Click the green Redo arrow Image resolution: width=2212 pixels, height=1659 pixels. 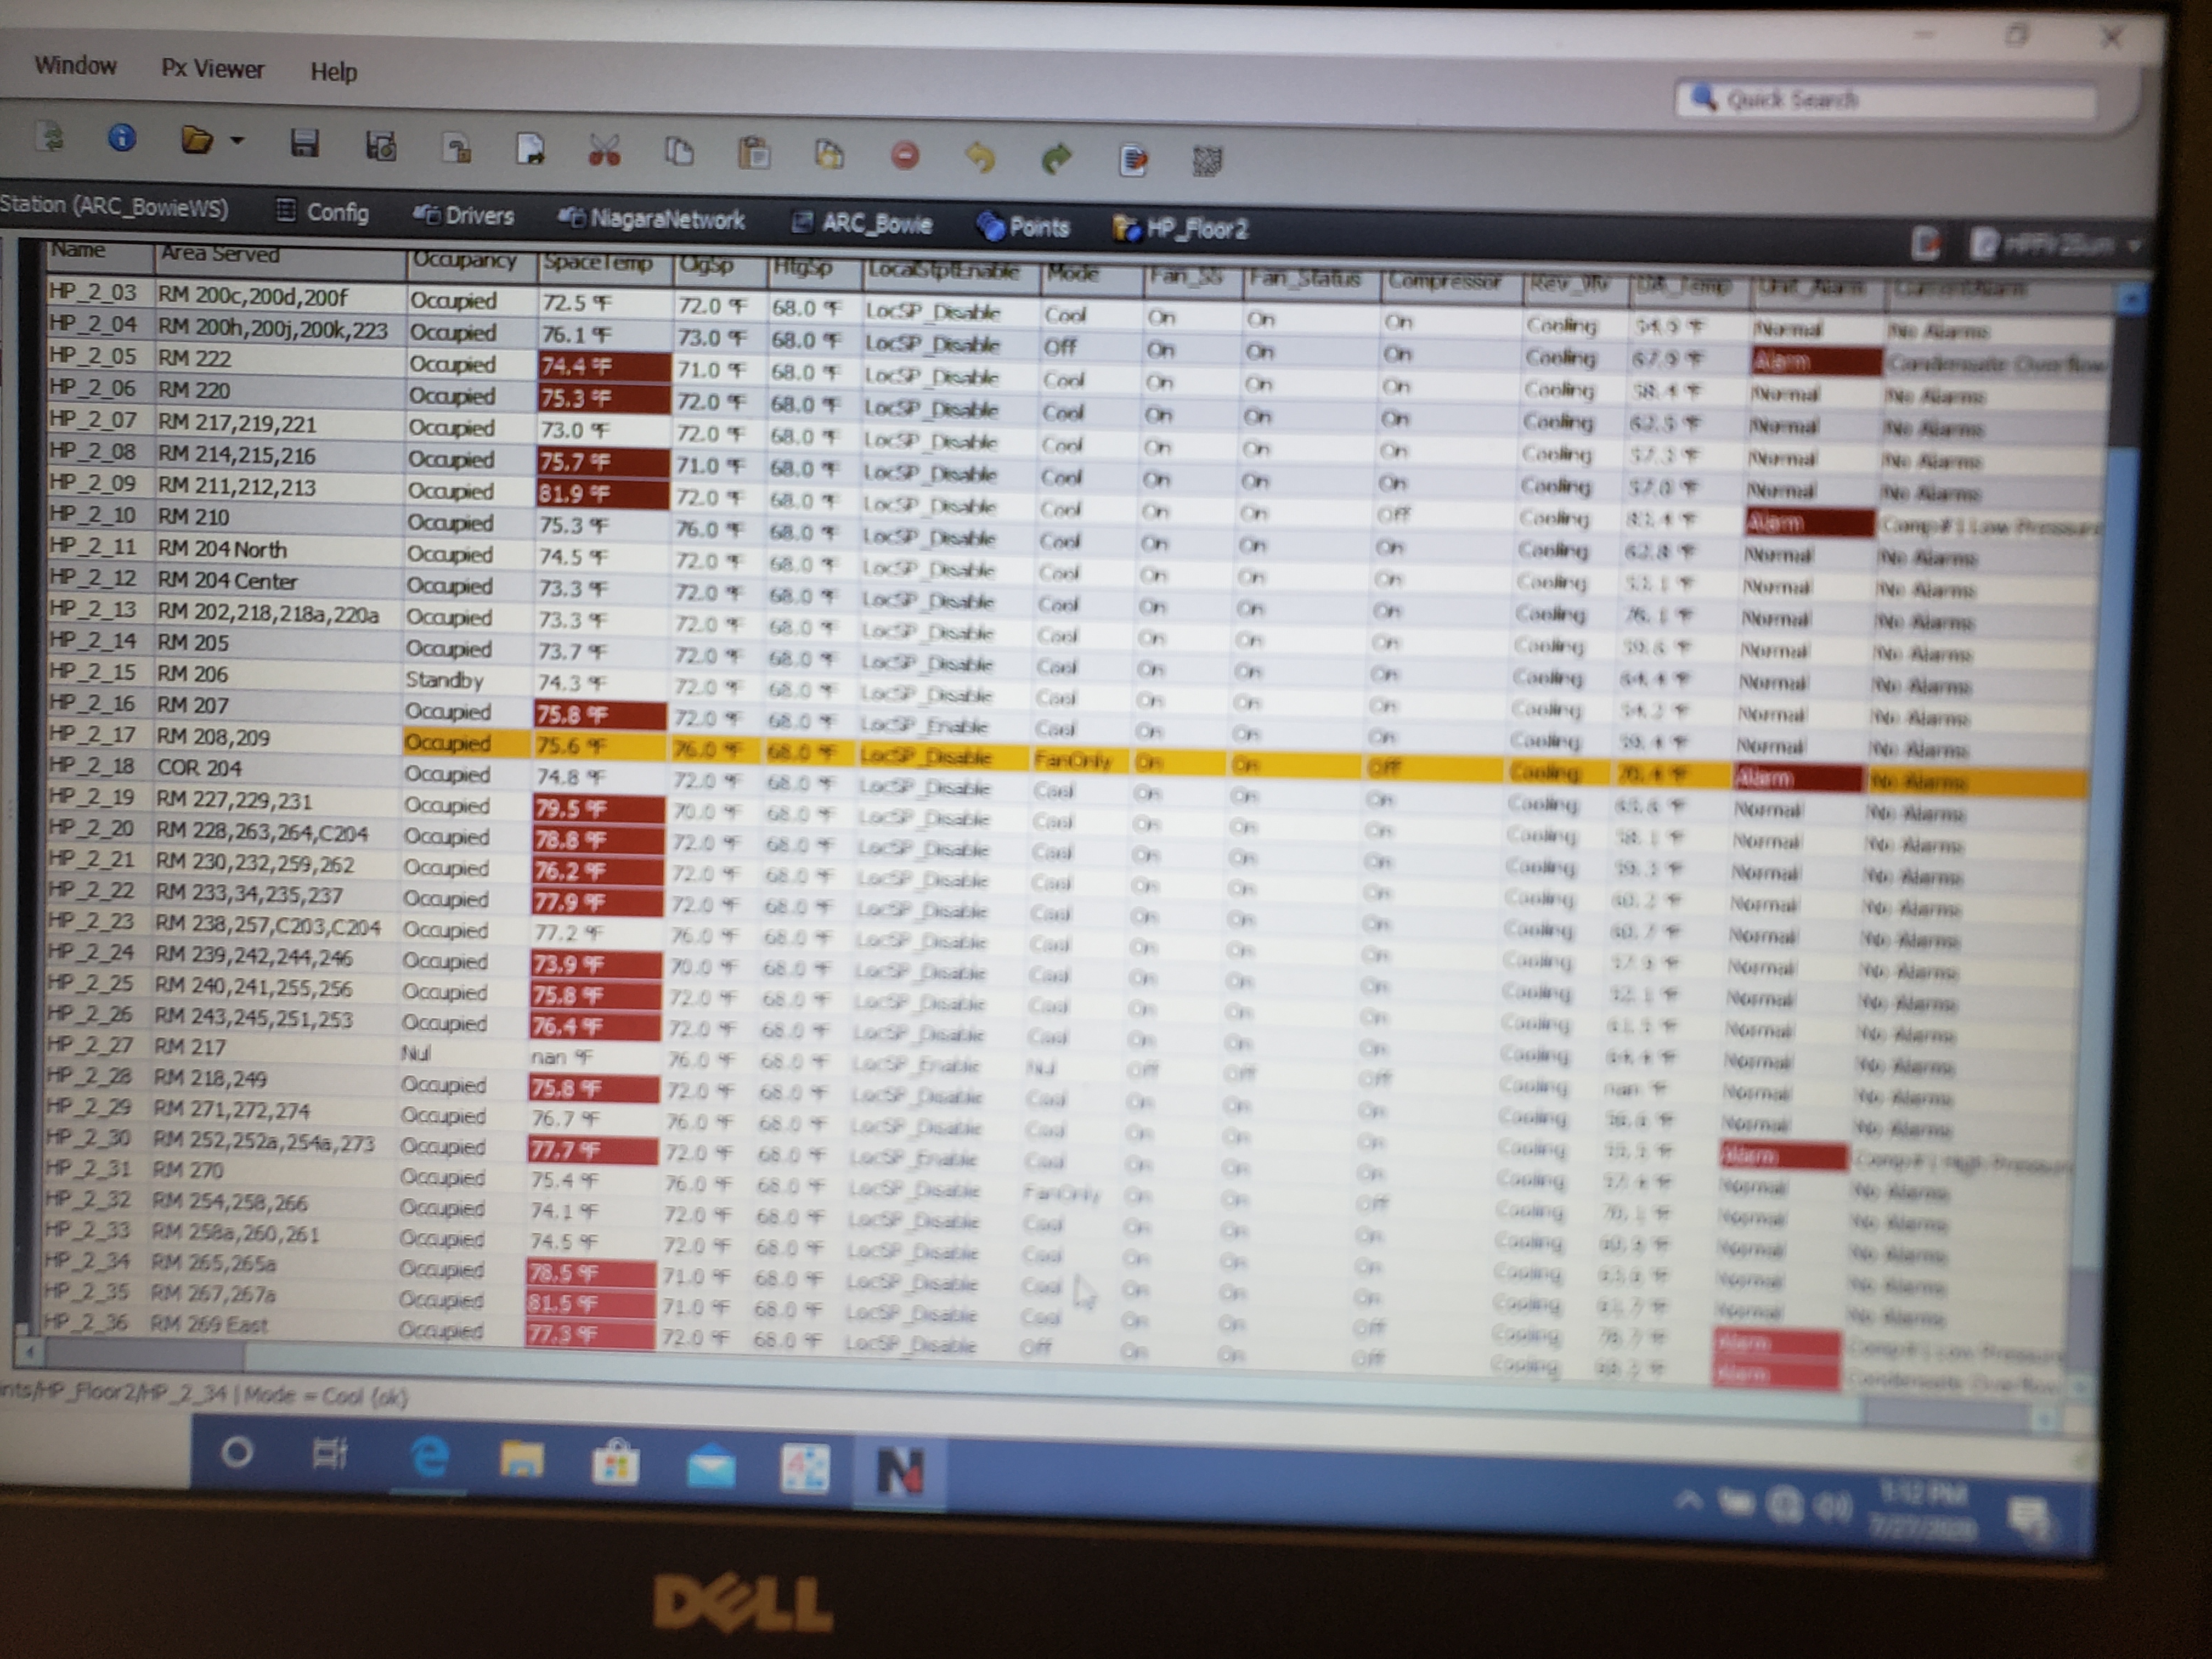[x=1056, y=158]
